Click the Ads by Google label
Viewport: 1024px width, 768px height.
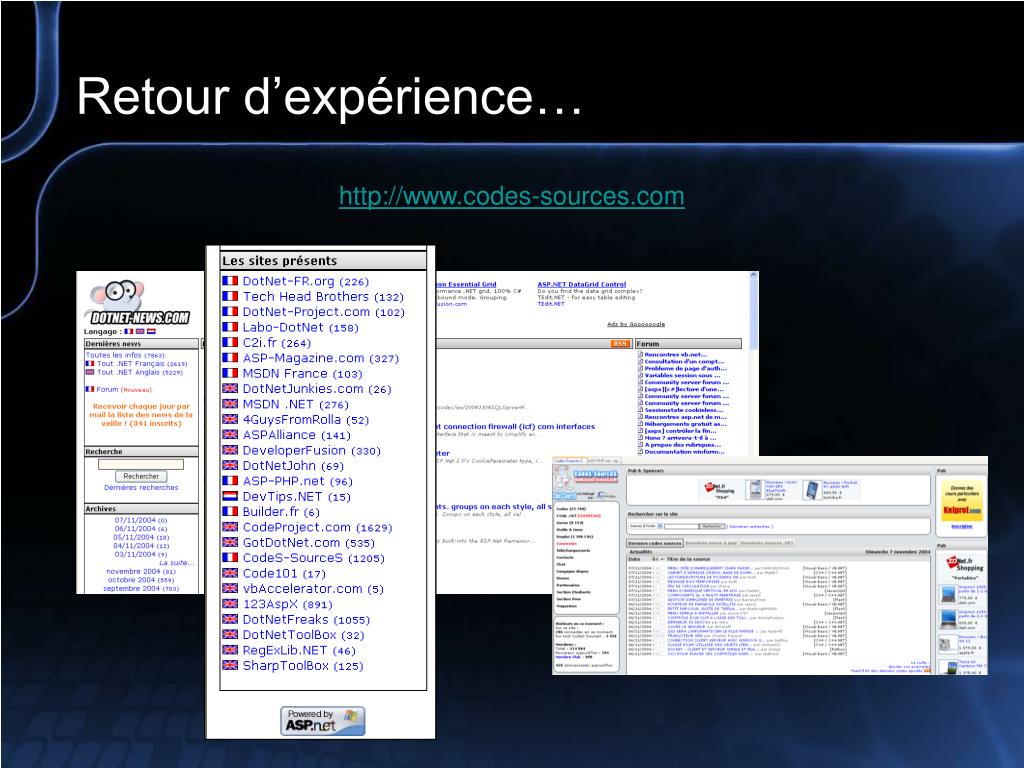click(635, 324)
